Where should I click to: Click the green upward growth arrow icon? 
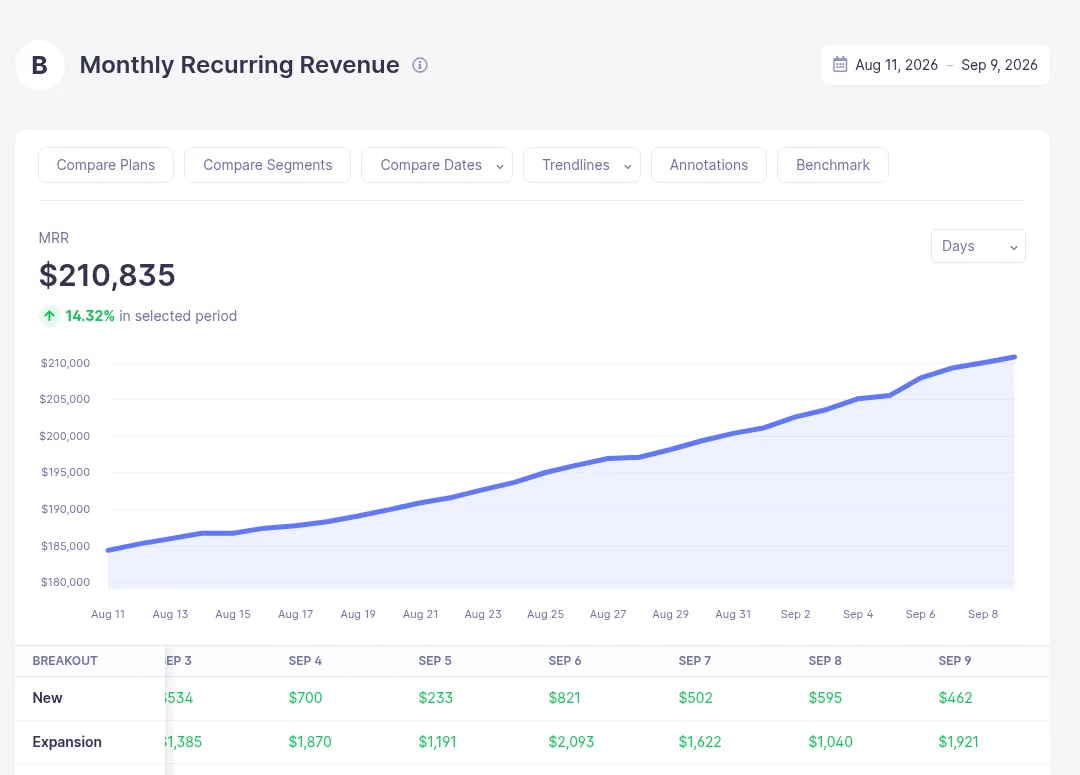pos(50,316)
